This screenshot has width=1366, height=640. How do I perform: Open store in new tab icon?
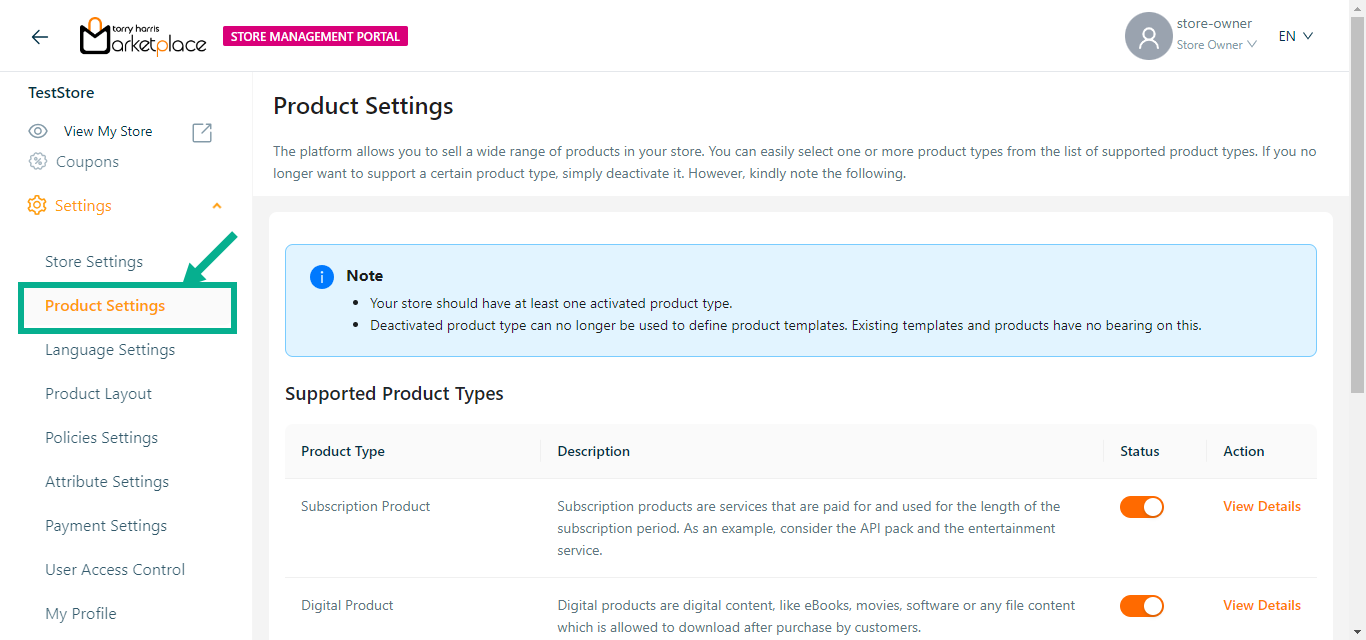202,132
